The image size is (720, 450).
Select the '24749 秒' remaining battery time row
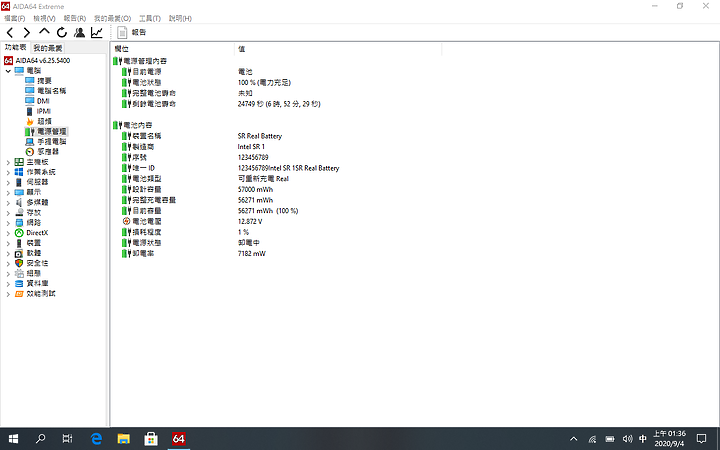(x=278, y=104)
